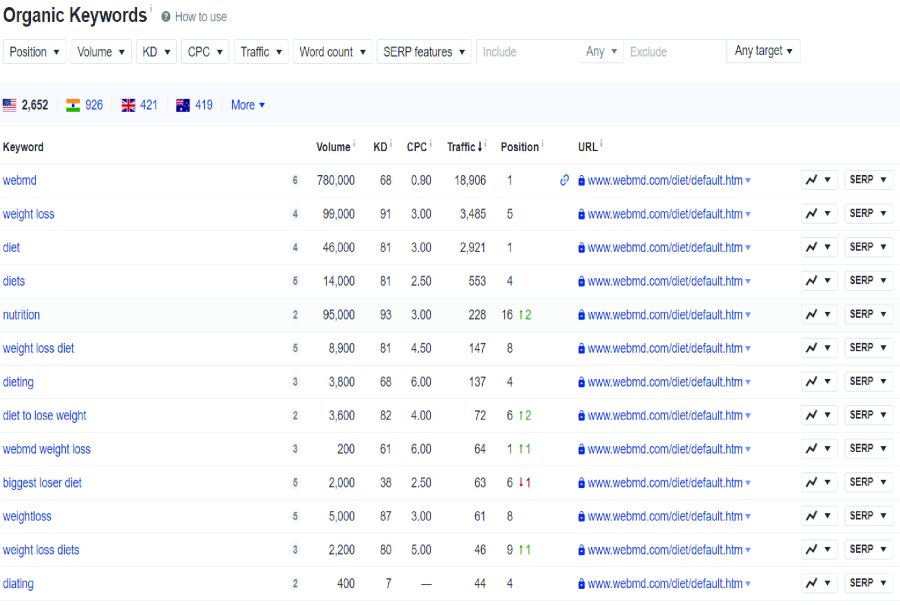Open the dieting row history chart icon
This screenshot has height=605, width=900.
(818, 381)
